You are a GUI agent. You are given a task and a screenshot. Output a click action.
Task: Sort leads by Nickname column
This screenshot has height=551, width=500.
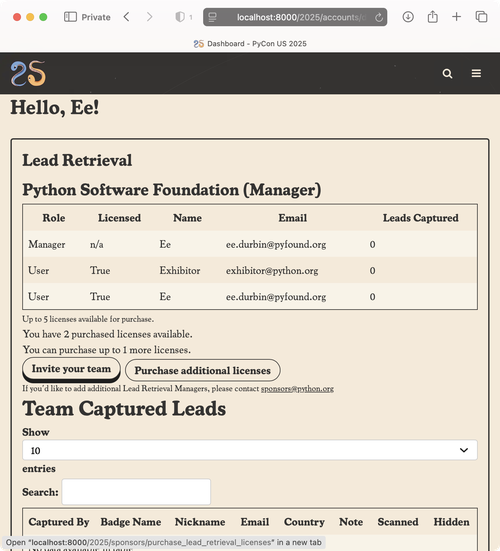point(200,522)
